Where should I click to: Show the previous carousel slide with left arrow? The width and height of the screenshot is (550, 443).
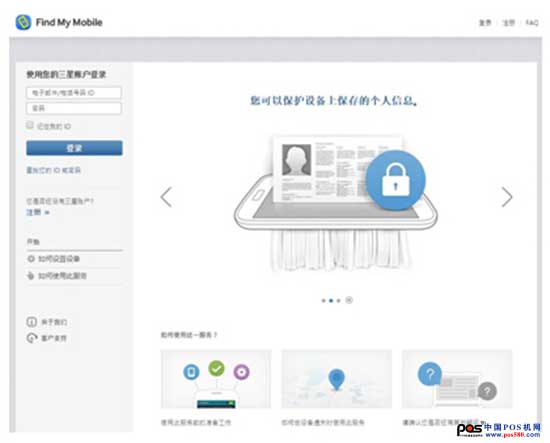(166, 197)
